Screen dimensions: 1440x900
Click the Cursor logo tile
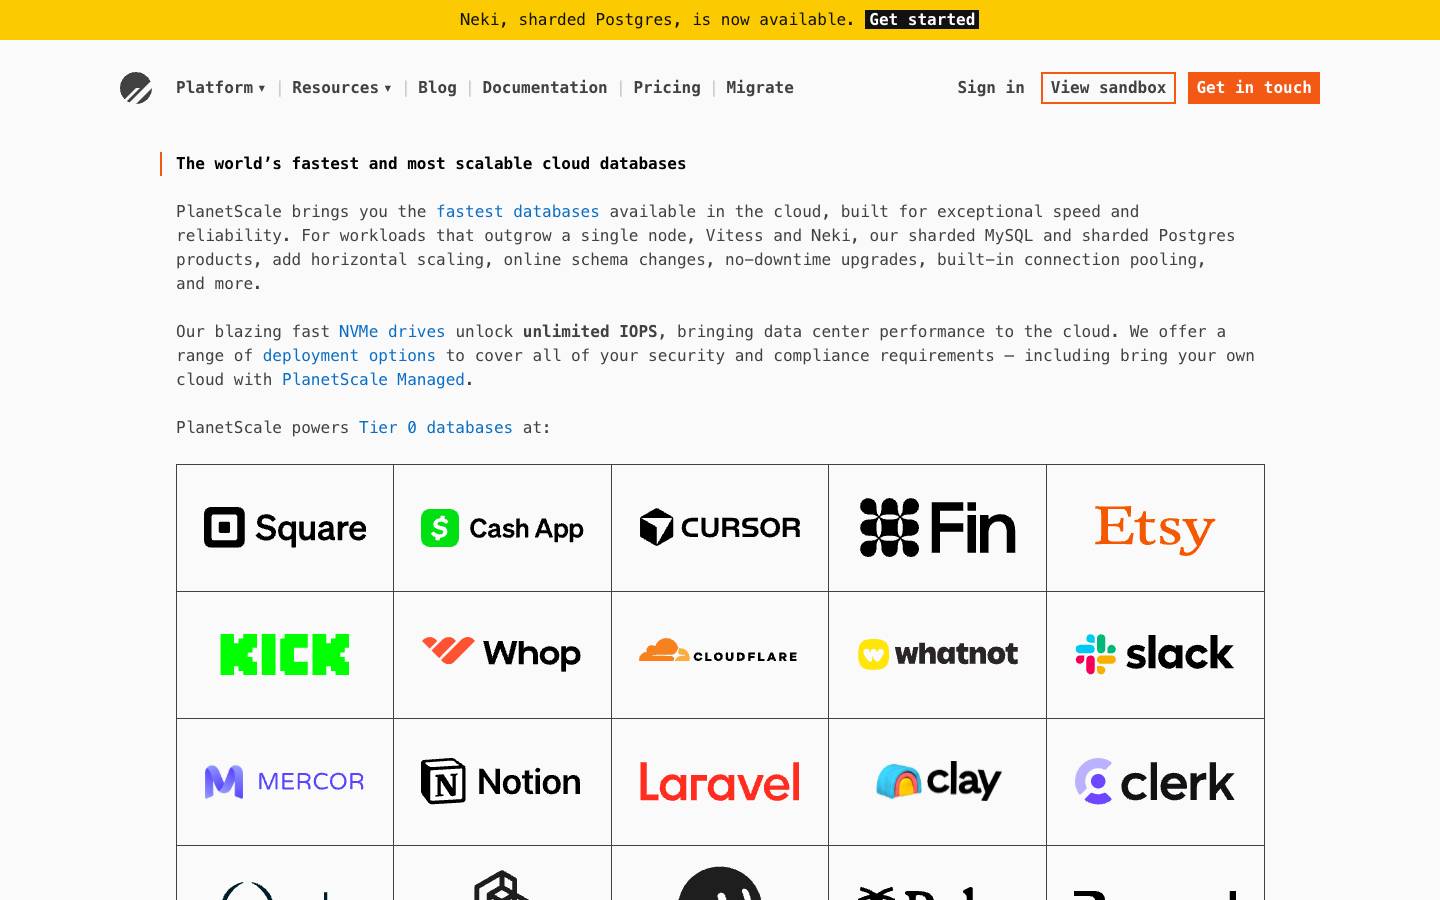[720, 528]
